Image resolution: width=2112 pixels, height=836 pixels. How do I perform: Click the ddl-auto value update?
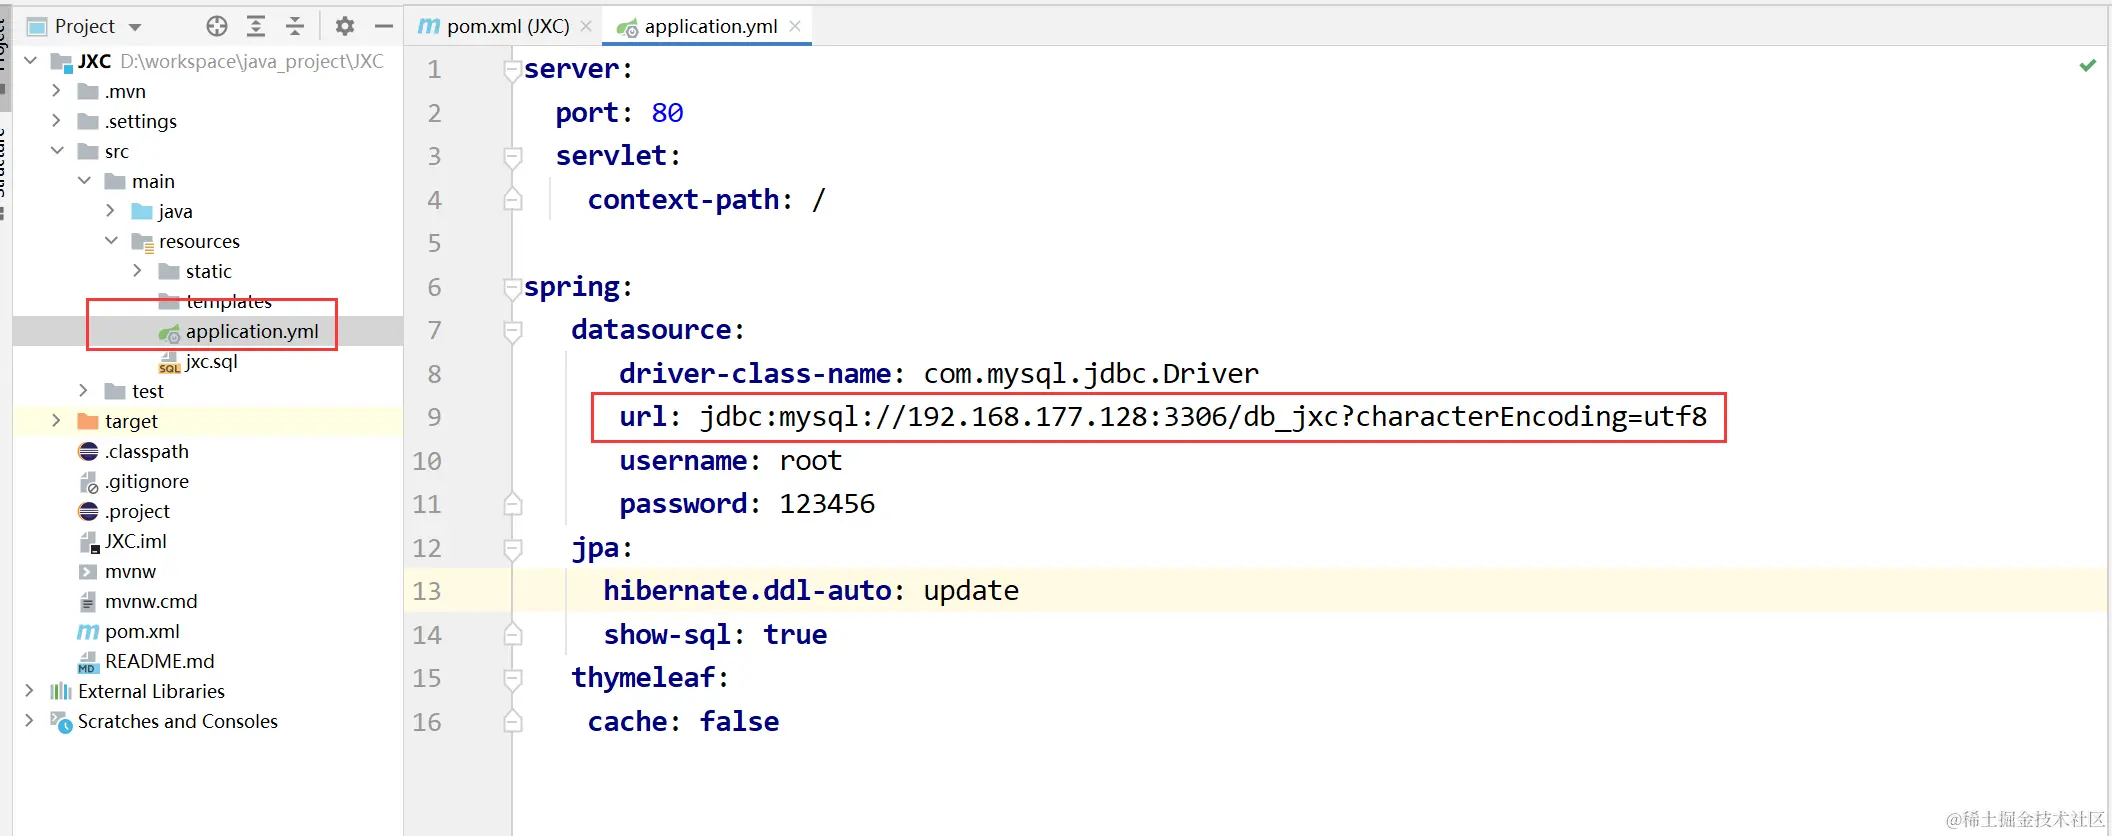tap(971, 591)
